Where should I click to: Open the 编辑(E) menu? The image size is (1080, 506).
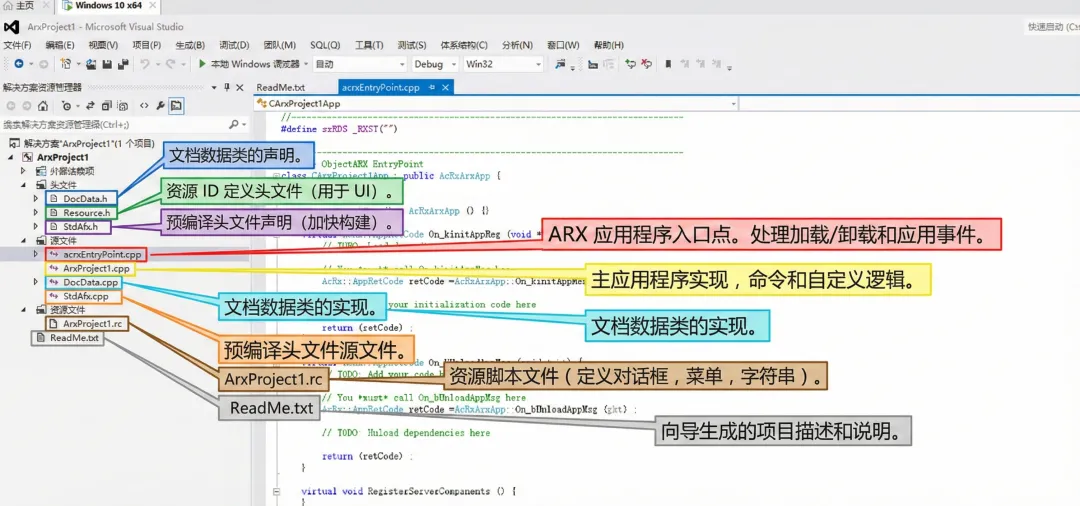pos(60,45)
